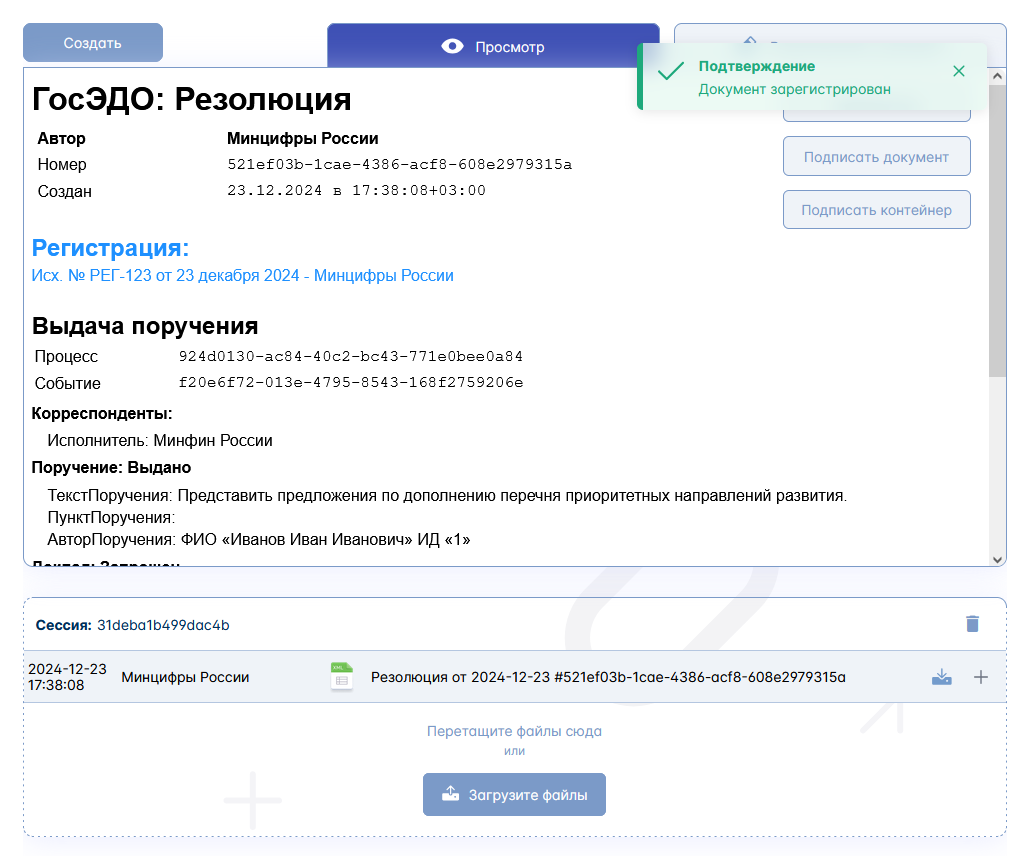Click Минцифры России in the session row
The image size is (1026, 856).
(185, 677)
